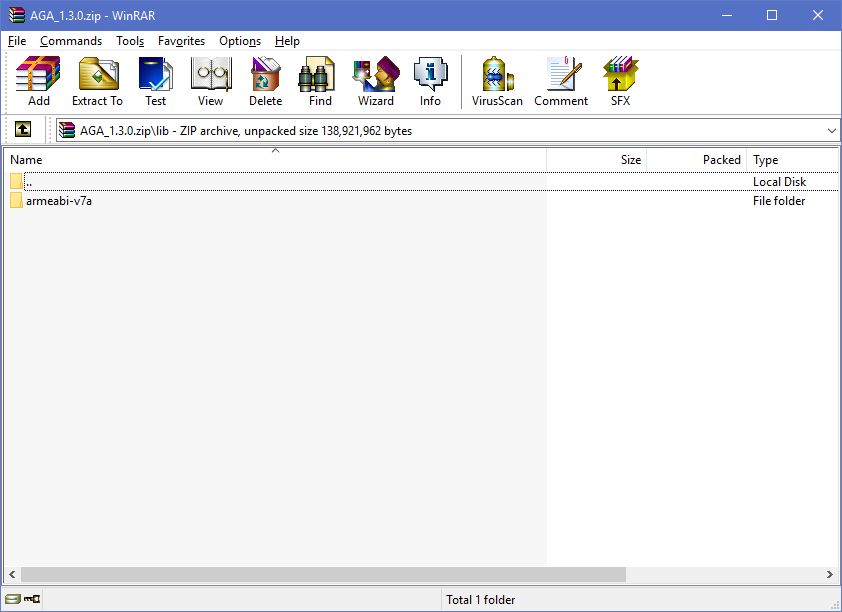The width and height of the screenshot is (842, 612).
Task: Click the horizontal scrollbar thumb
Action: (x=323, y=574)
